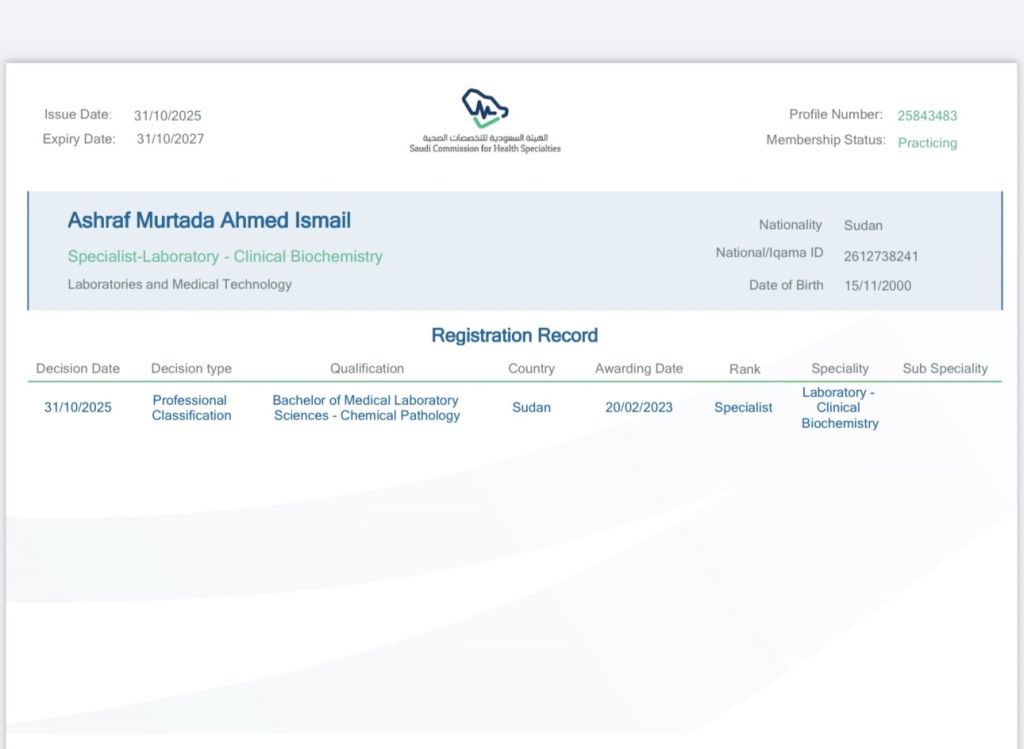The height and width of the screenshot is (749, 1024).
Task: Click the date of birth 15/11/2000
Action: click(878, 286)
